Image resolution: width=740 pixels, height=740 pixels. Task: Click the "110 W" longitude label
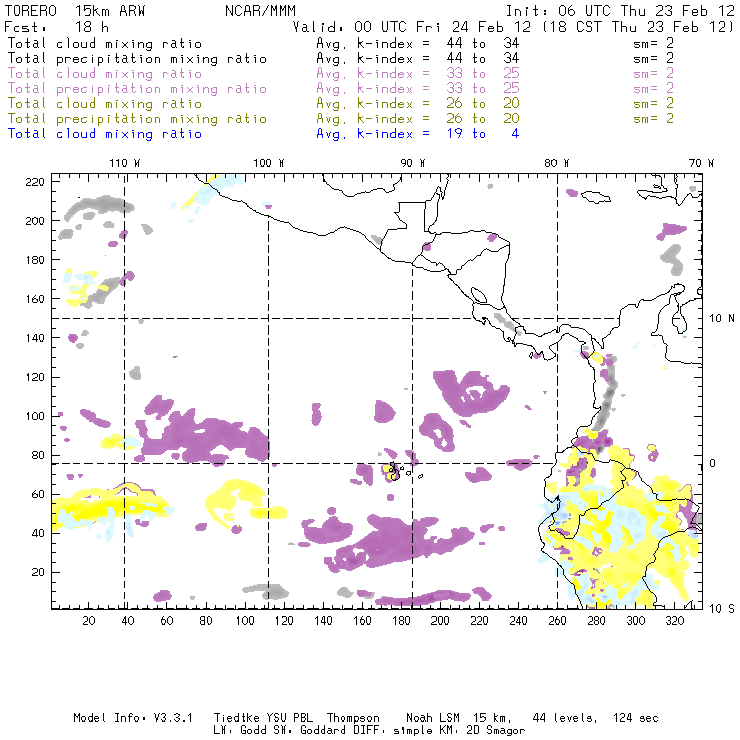[x=125, y=163]
